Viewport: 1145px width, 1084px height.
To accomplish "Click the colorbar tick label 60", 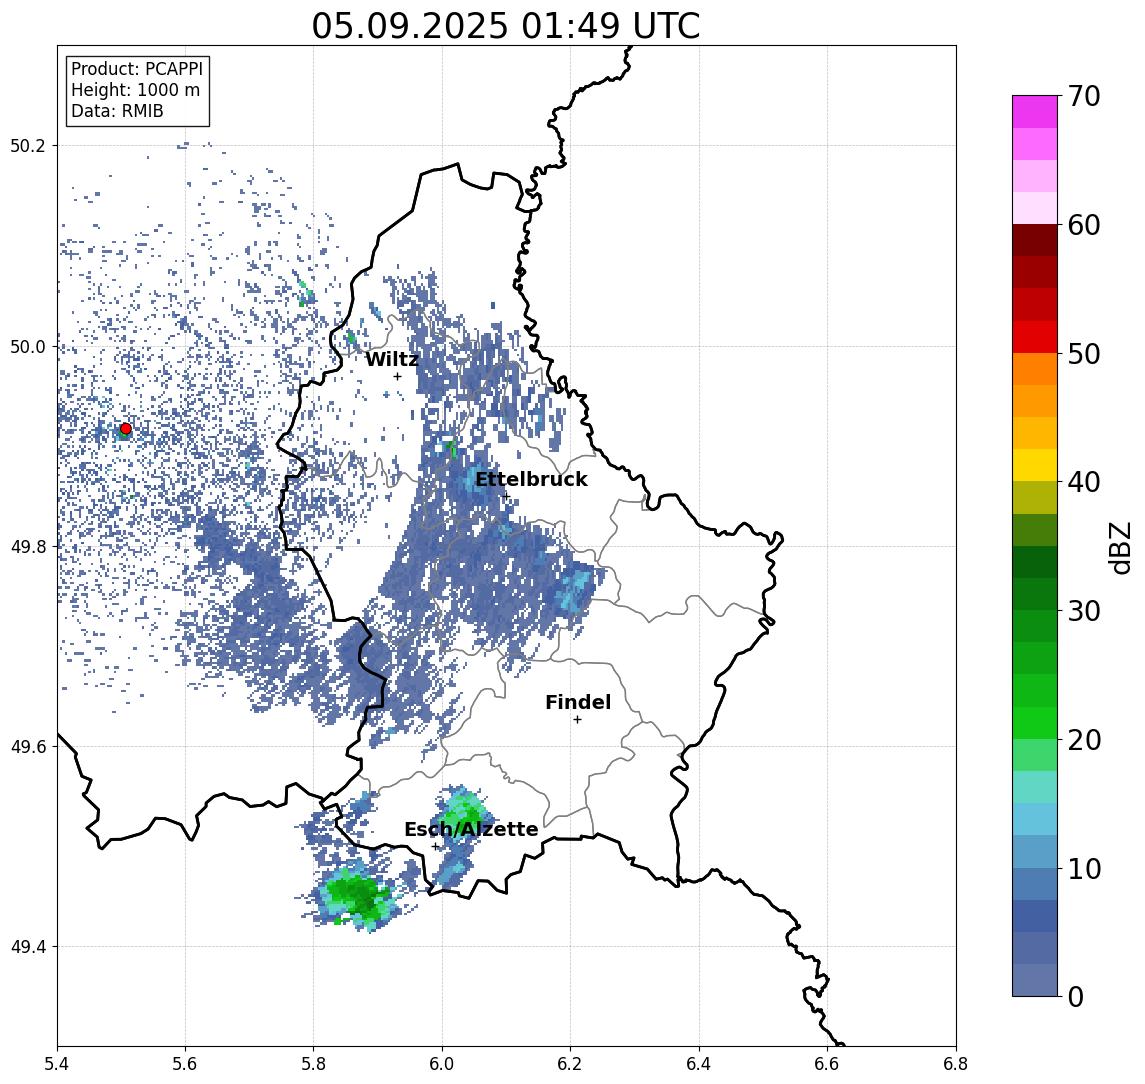I will [x=1083, y=226].
